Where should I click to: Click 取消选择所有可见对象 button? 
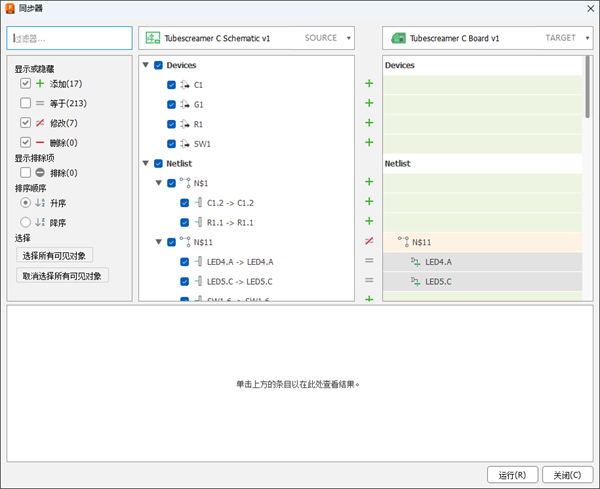[x=62, y=275]
